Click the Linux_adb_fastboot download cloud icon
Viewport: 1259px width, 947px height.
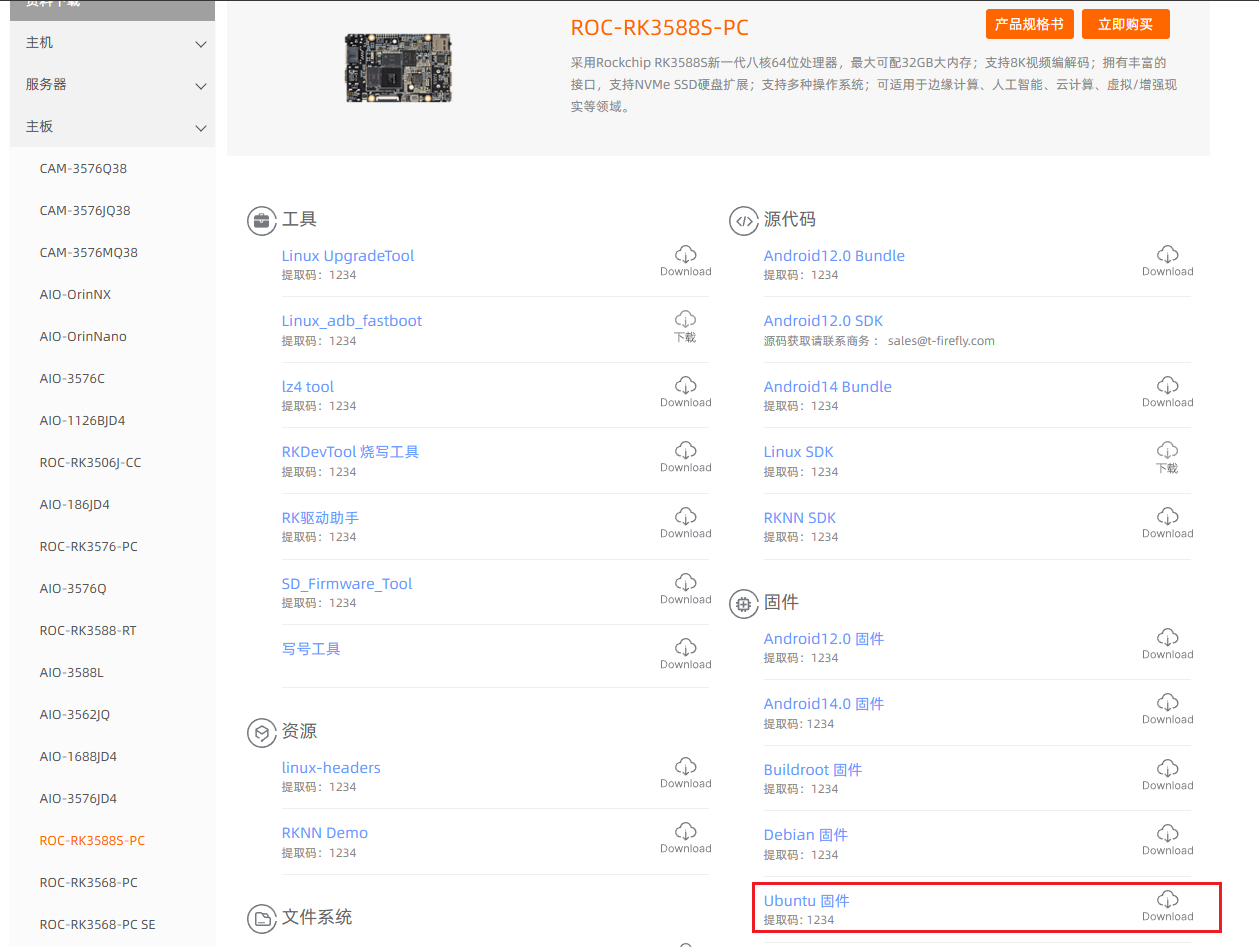point(686,319)
